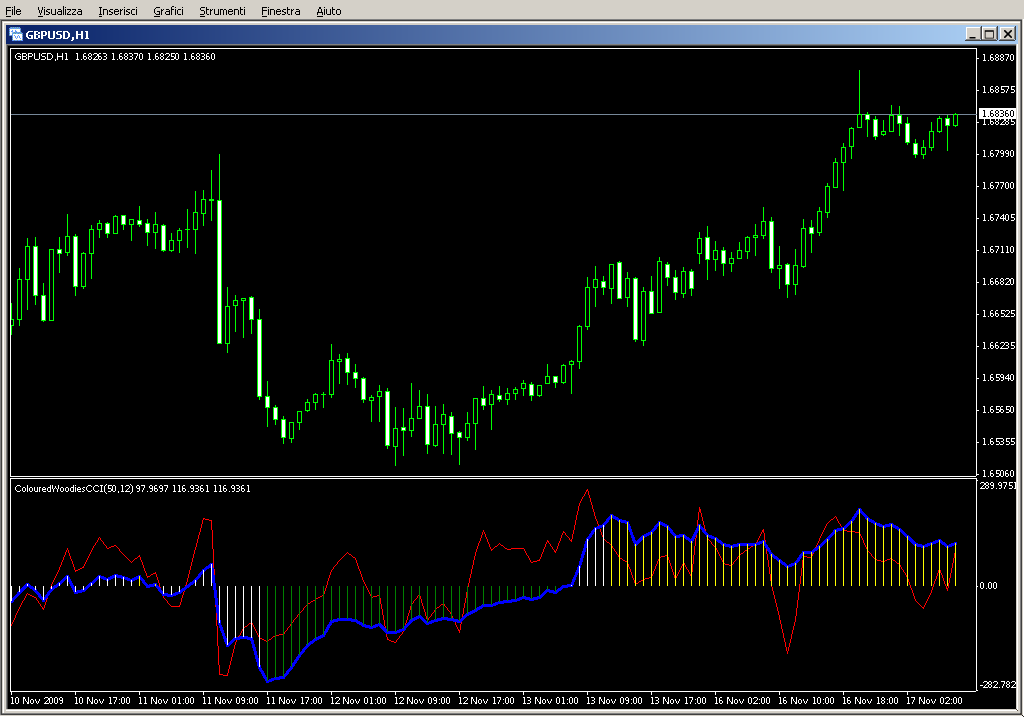1024x717 pixels.
Task: Click time label 13 Nov 17:00
Action: [678, 701]
